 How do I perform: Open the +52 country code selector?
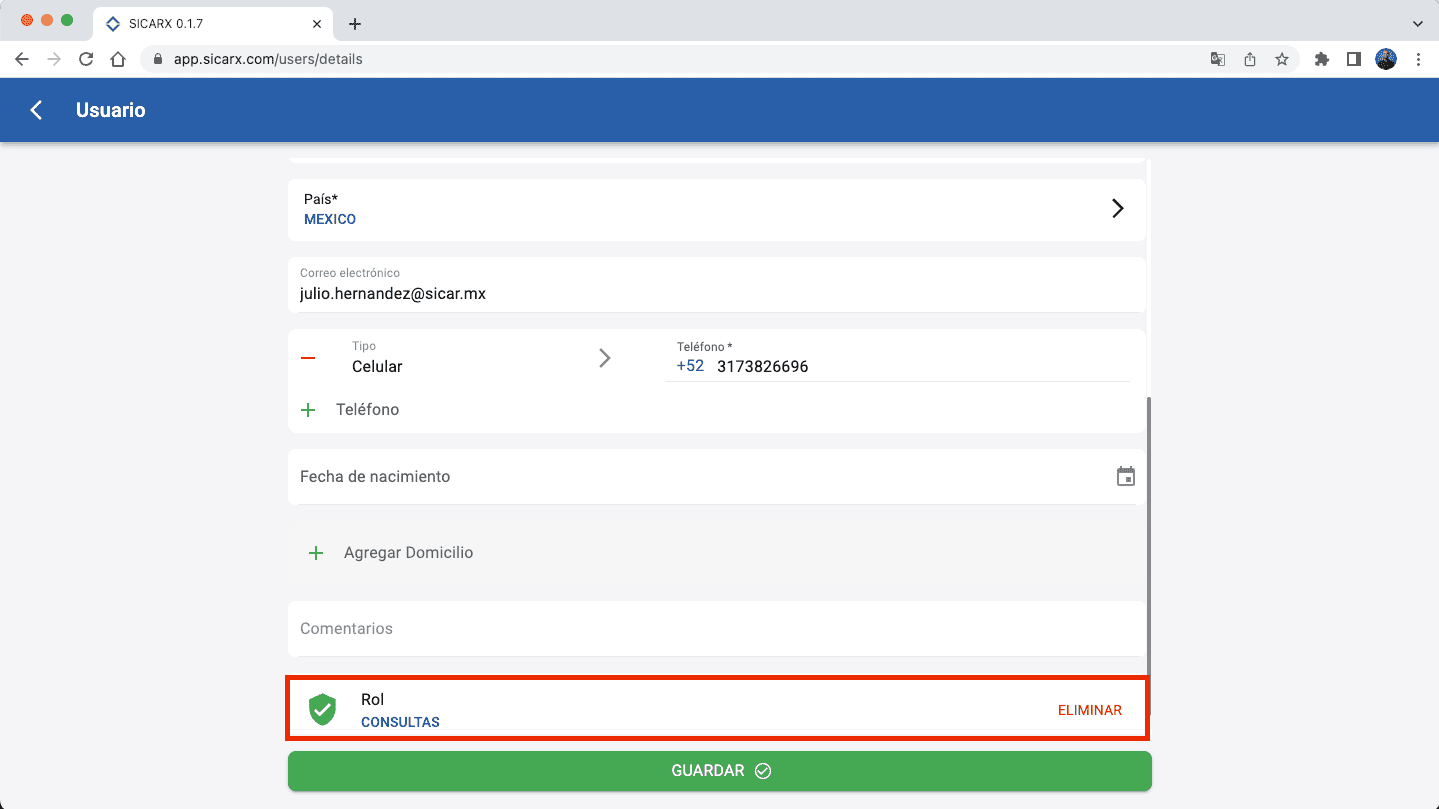pos(690,366)
